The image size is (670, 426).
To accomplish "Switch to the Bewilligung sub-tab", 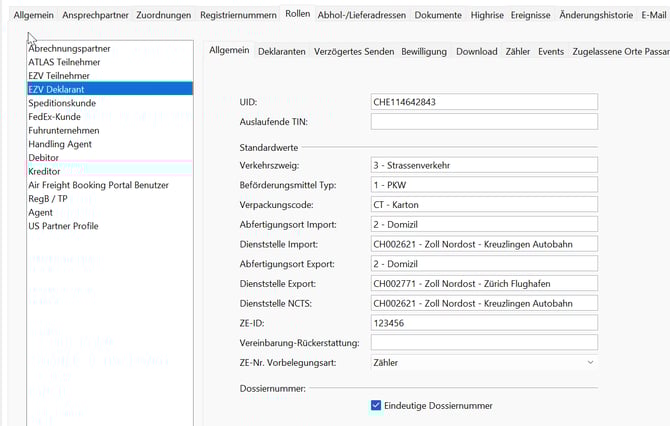I will pyautogui.click(x=424, y=51).
